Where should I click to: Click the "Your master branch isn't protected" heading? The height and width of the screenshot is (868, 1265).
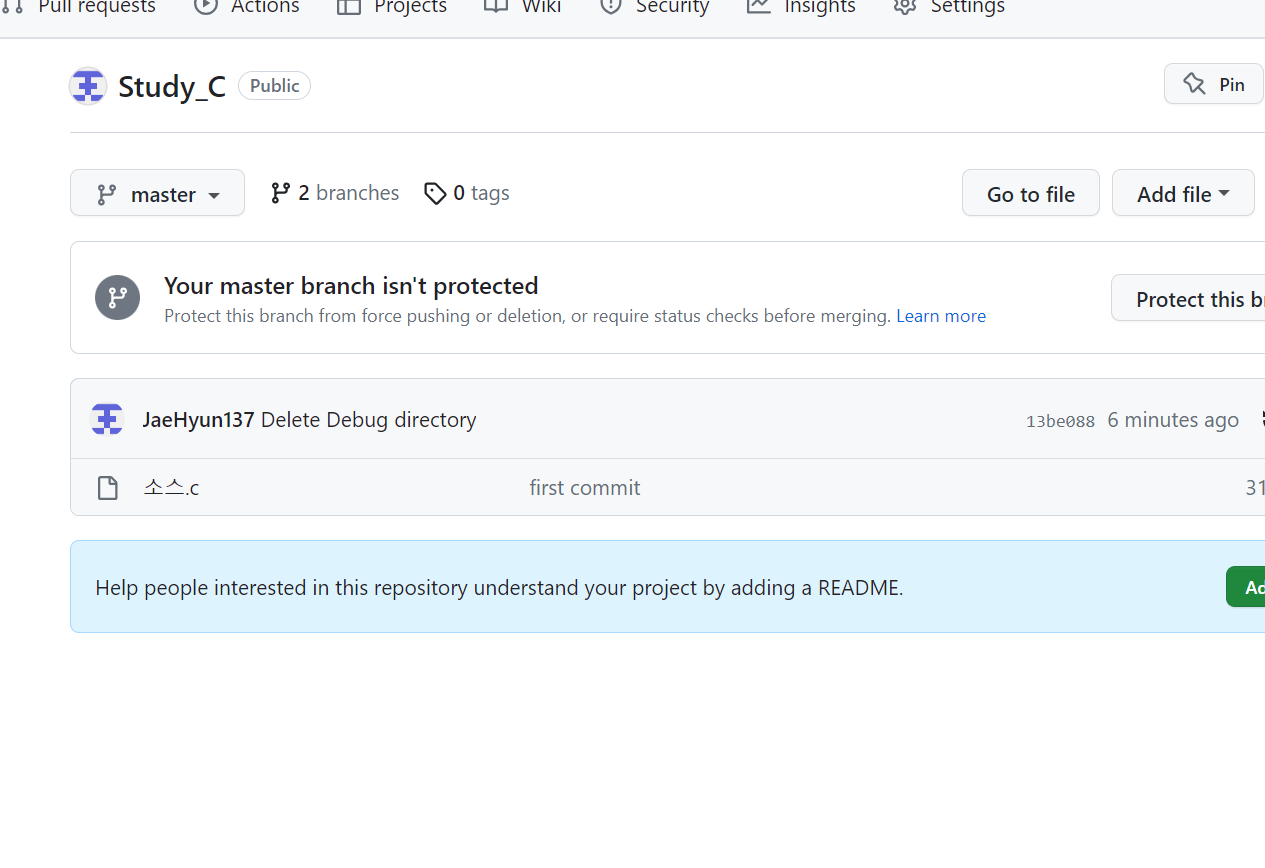[351, 286]
